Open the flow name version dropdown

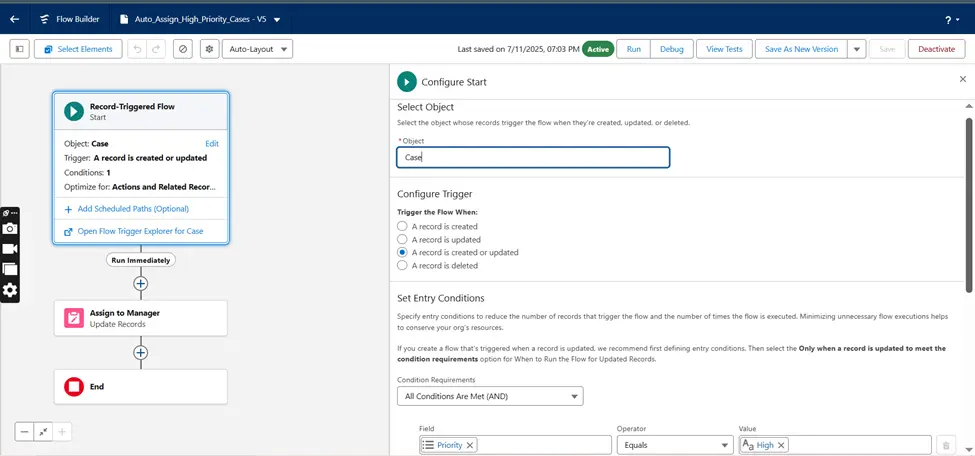tap(277, 19)
